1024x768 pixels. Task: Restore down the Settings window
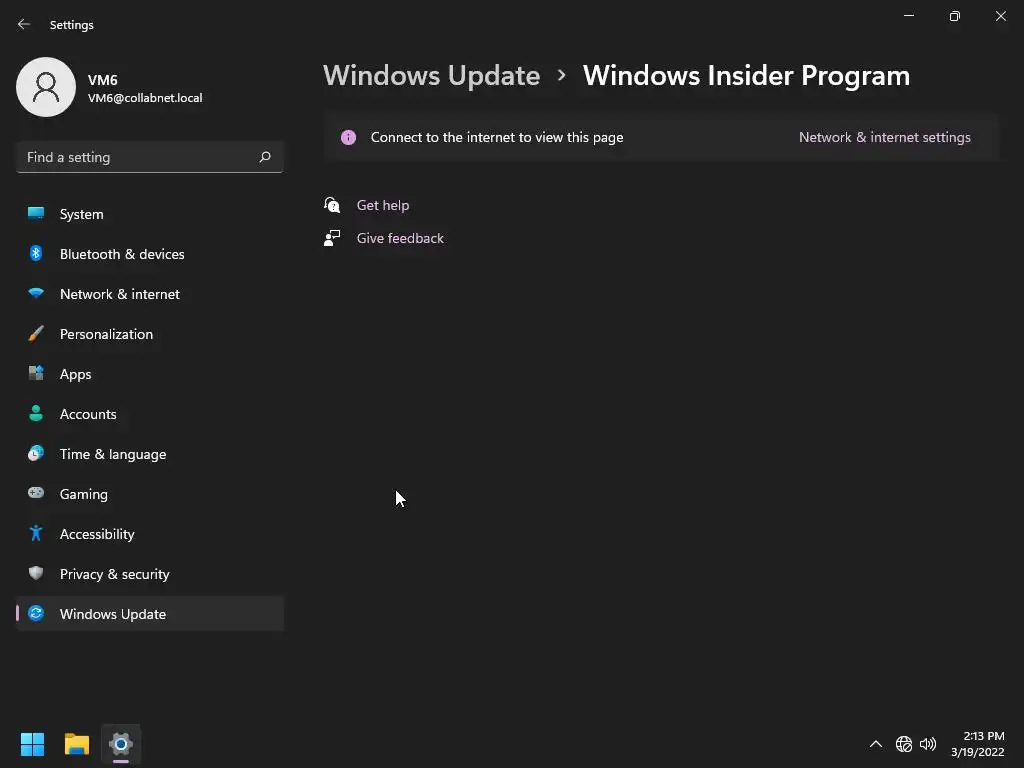click(x=954, y=16)
